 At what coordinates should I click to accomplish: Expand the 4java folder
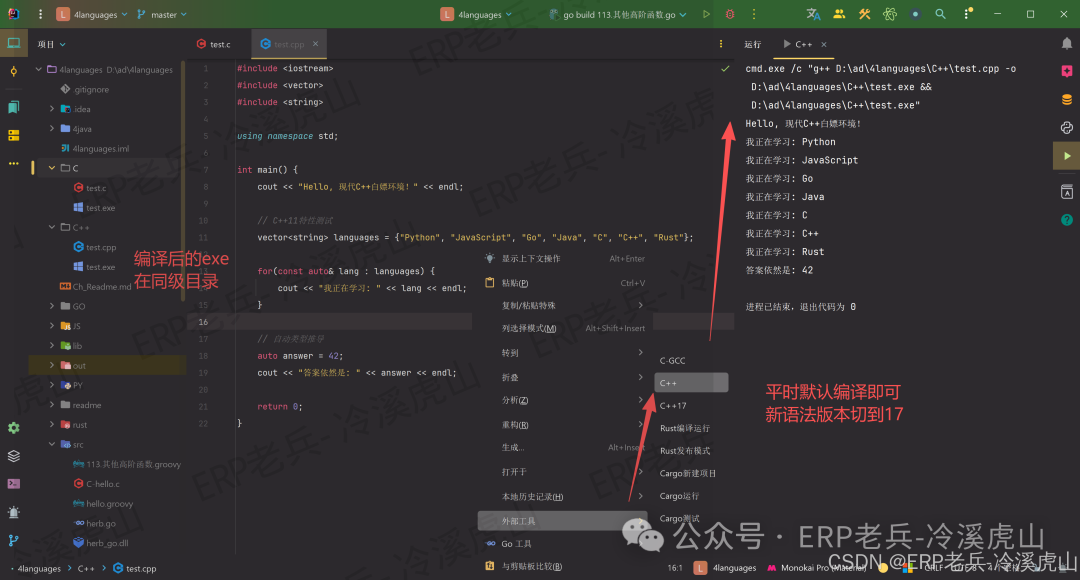(x=52, y=128)
